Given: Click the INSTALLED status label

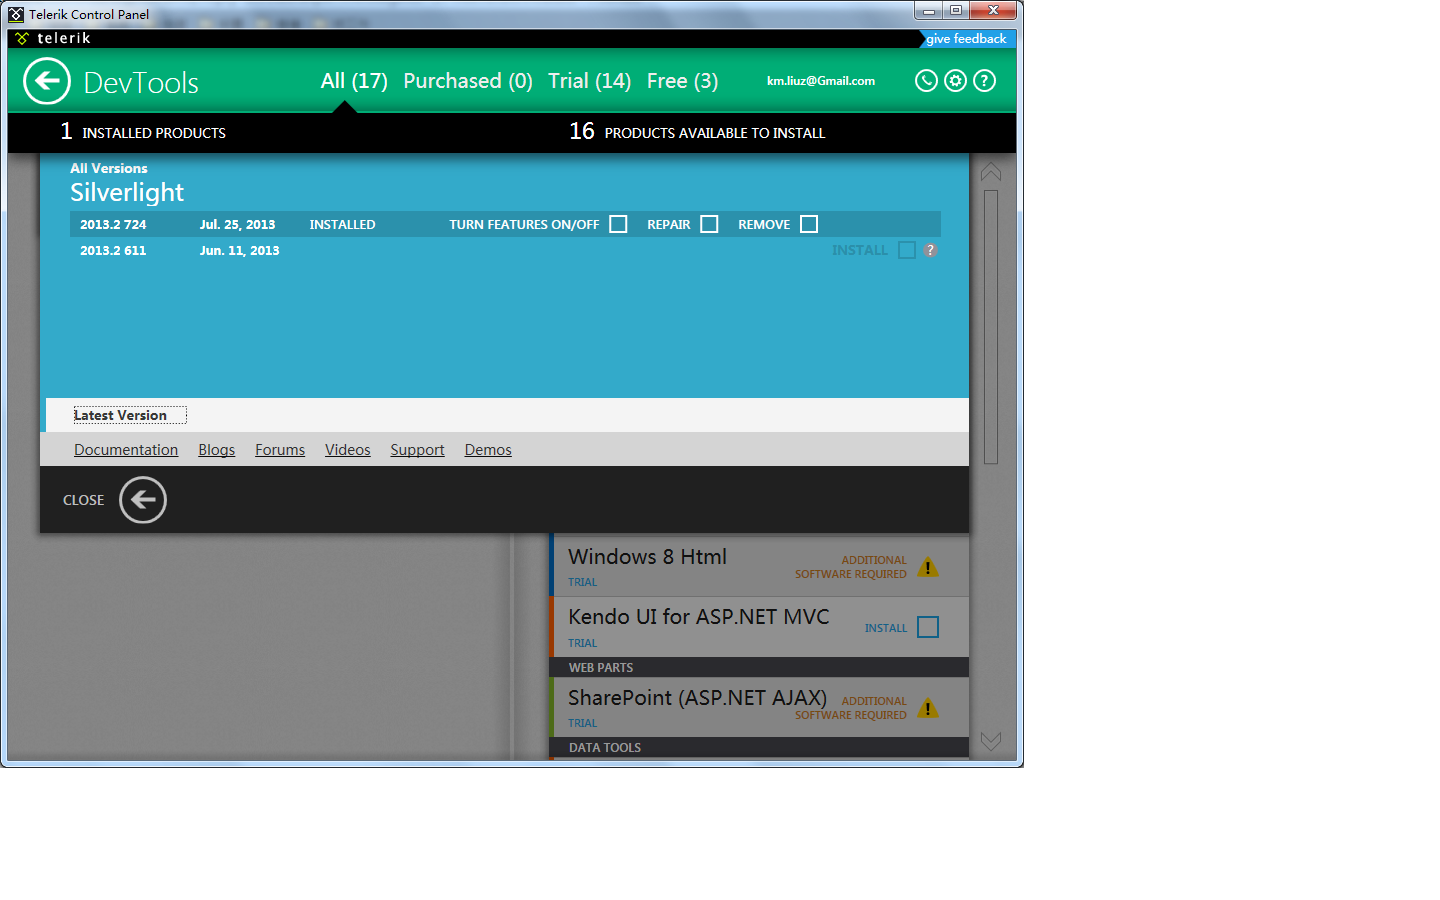Looking at the screenshot, I should click(x=342, y=225).
